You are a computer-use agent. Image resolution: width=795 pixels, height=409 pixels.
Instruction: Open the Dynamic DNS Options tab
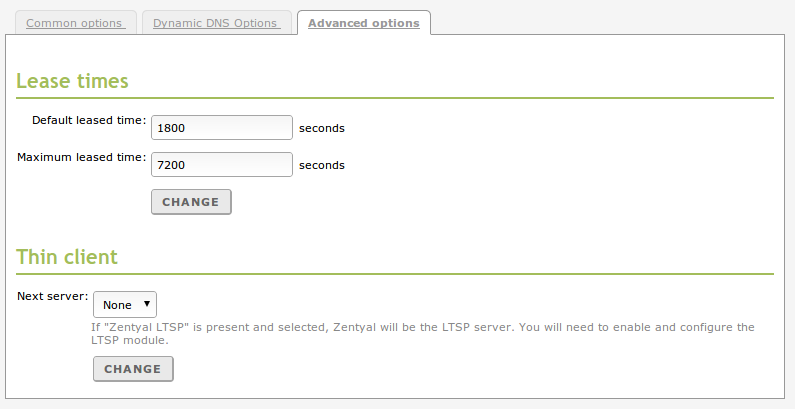click(216, 23)
